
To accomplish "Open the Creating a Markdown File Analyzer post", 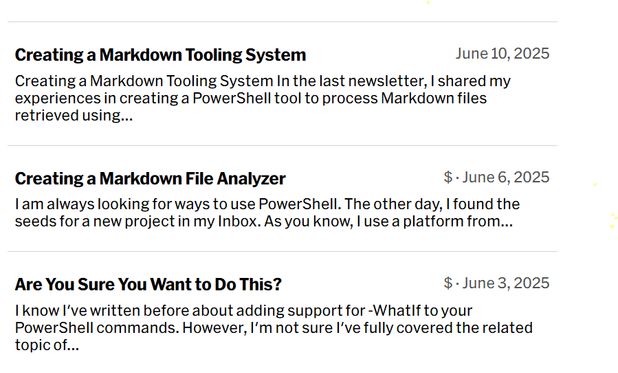I will click(x=150, y=179).
